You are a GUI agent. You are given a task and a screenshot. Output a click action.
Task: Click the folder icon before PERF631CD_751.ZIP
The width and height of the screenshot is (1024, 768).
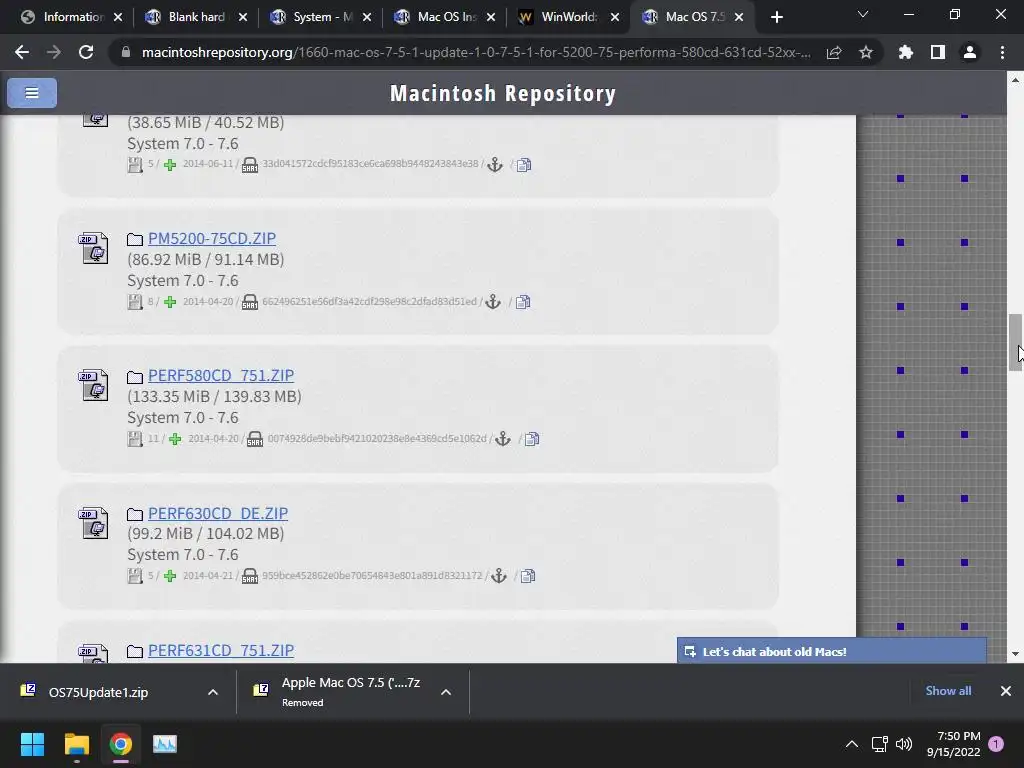(x=135, y=652)
